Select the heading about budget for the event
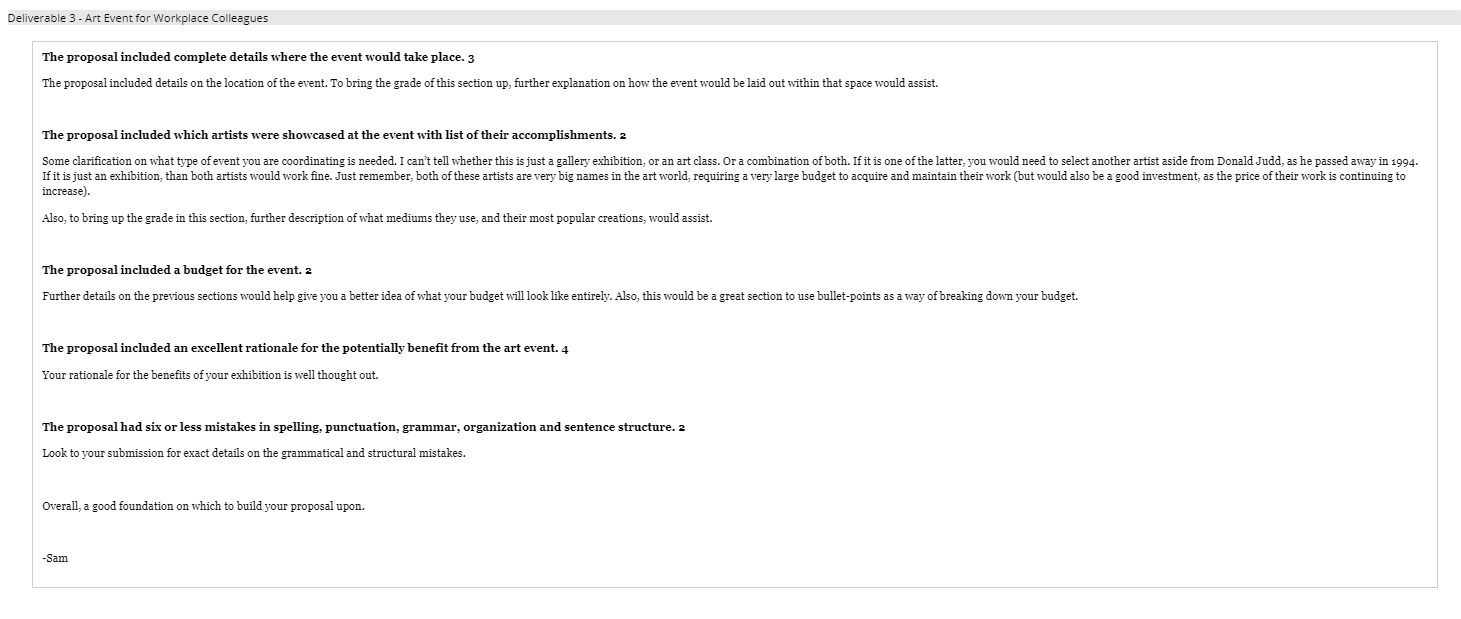Screen dimensions: 1461x619 [x=177, y=270]
